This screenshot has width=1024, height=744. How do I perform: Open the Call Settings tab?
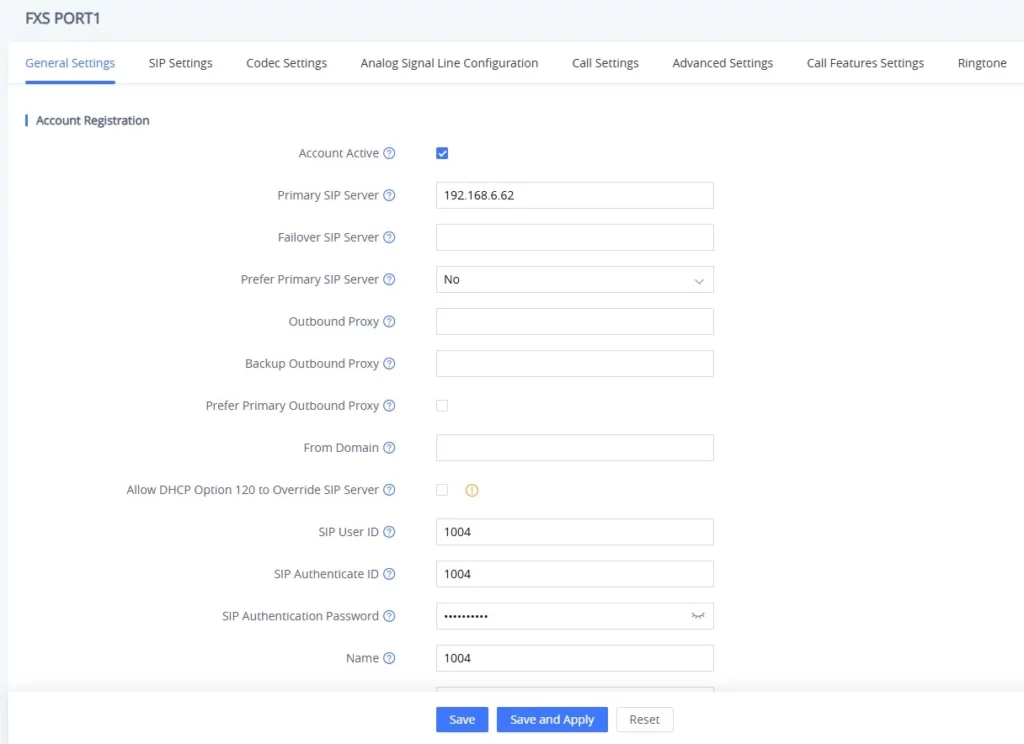pos(605,63)
